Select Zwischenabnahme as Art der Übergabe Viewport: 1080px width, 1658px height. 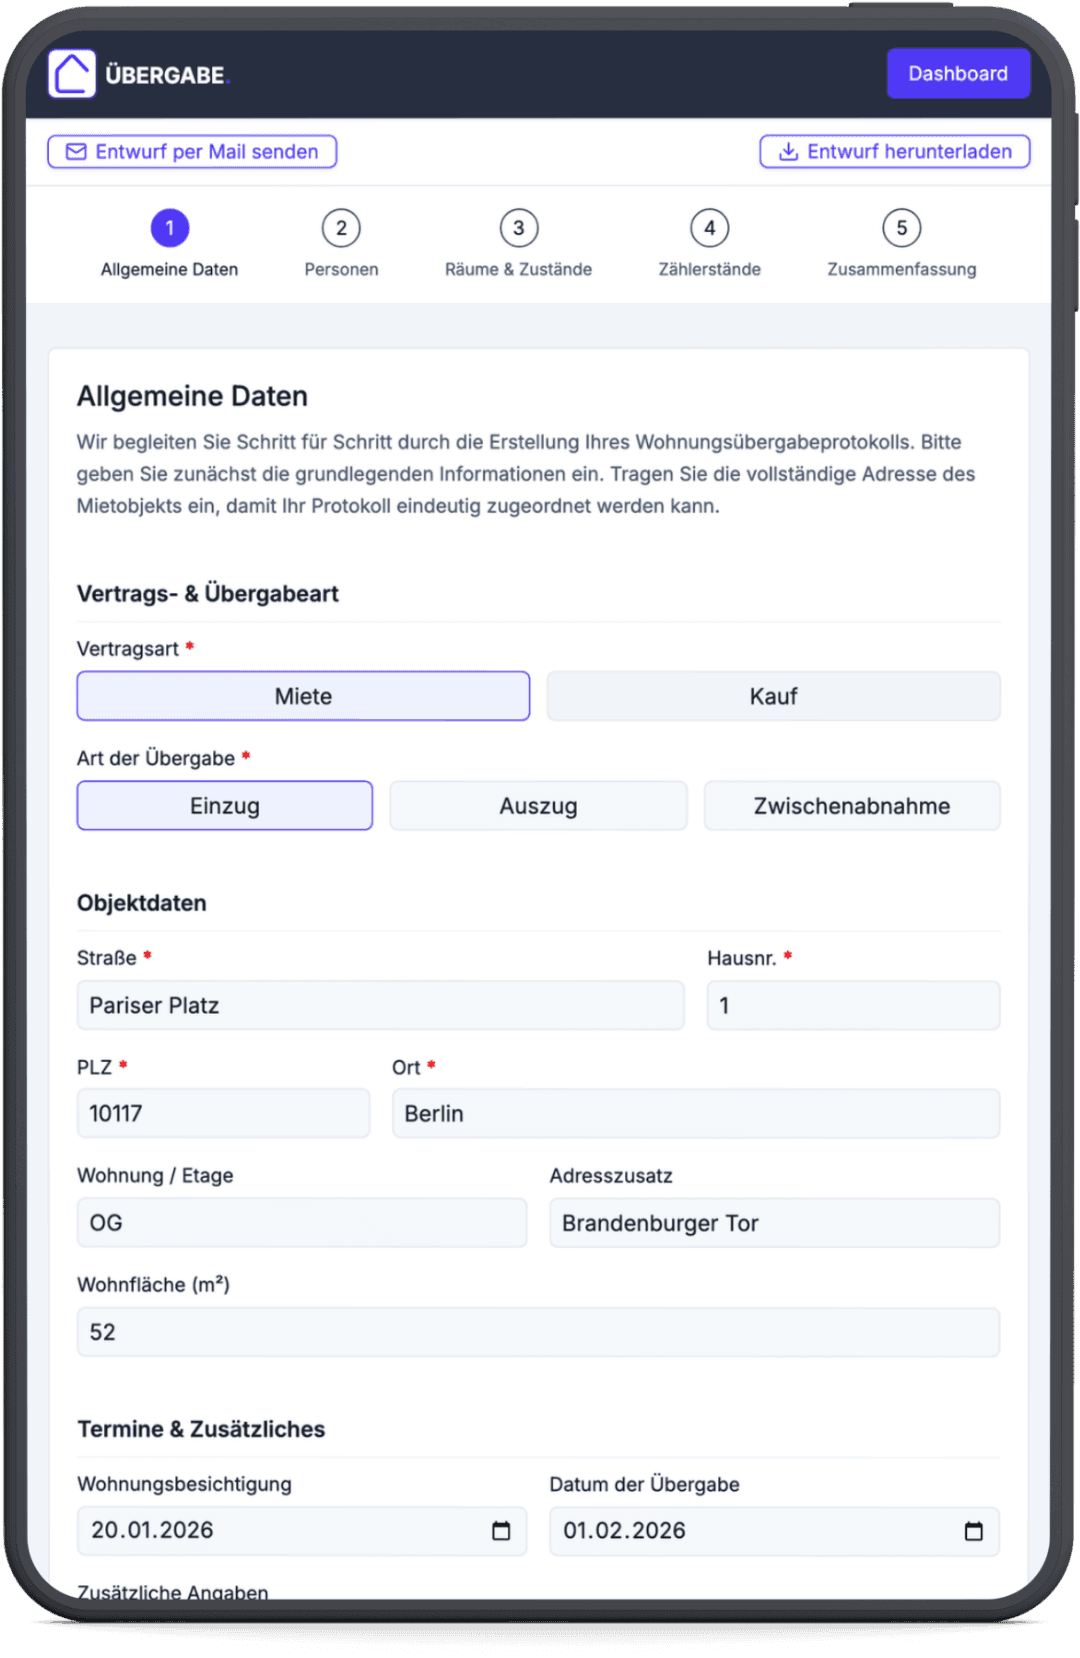[x=852, y=805]
